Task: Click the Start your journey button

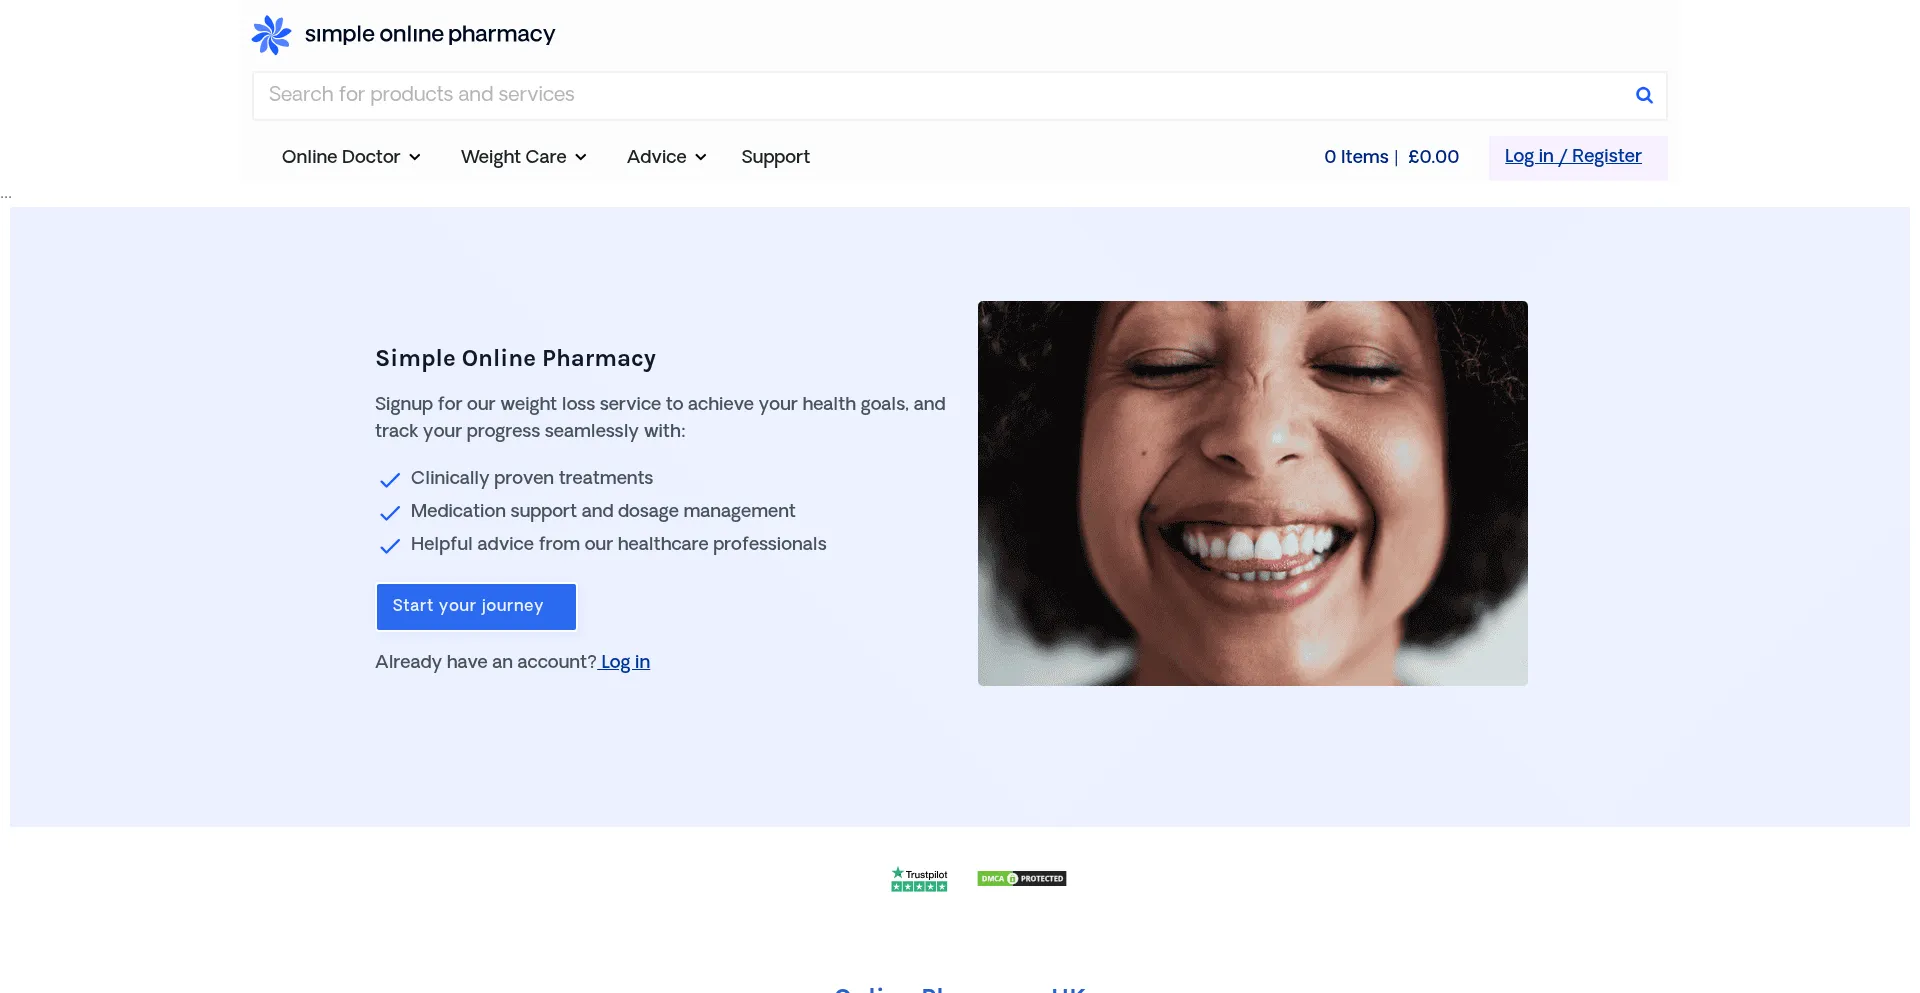Action: pyautogui.click(x=476, y=607)
